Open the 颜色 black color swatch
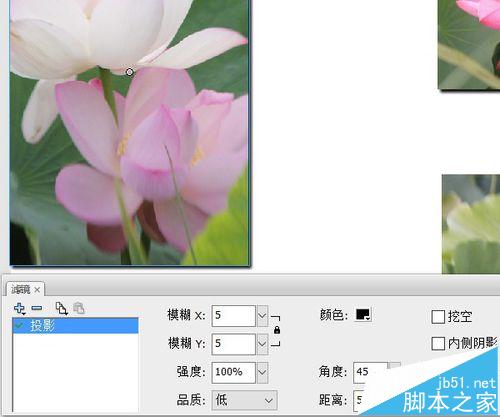 pyautogui.click(x=363, y=315)
